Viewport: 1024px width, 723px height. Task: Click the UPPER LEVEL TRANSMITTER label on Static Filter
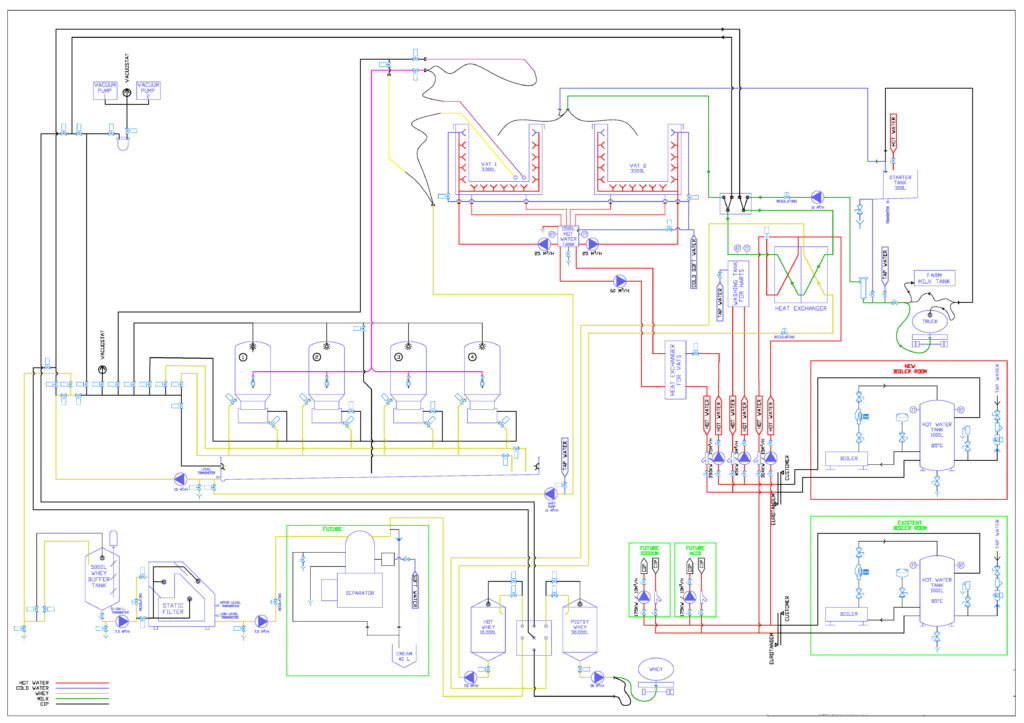tap(229, 605)
